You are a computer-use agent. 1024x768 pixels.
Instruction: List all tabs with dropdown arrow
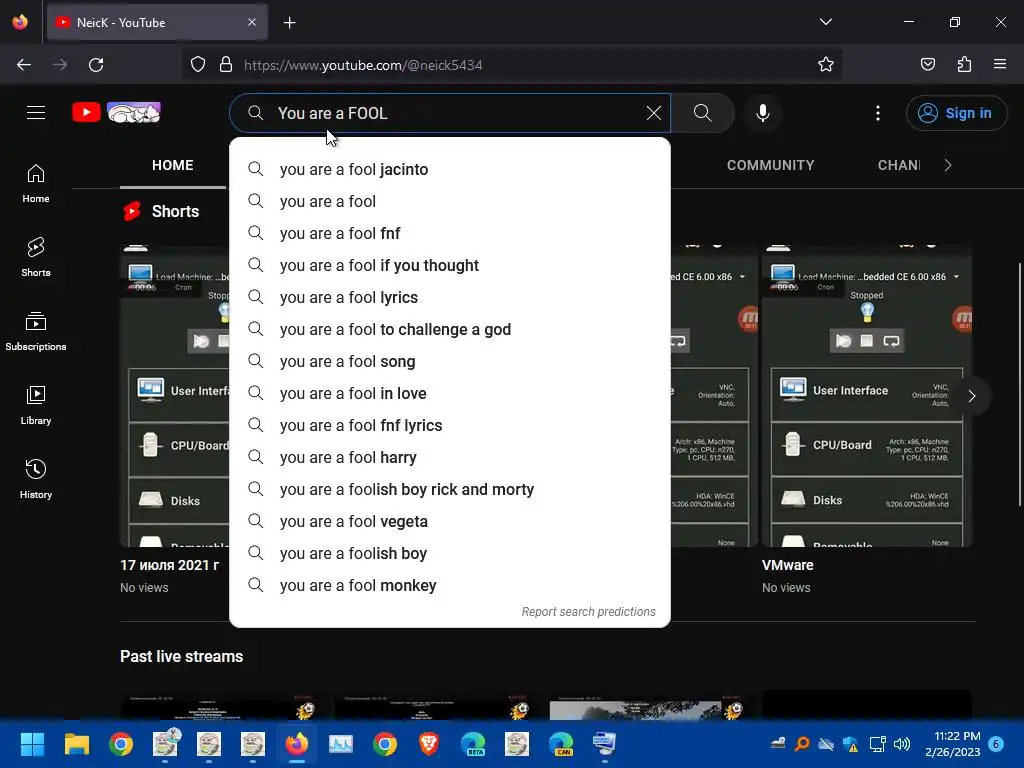coord(825,22)
